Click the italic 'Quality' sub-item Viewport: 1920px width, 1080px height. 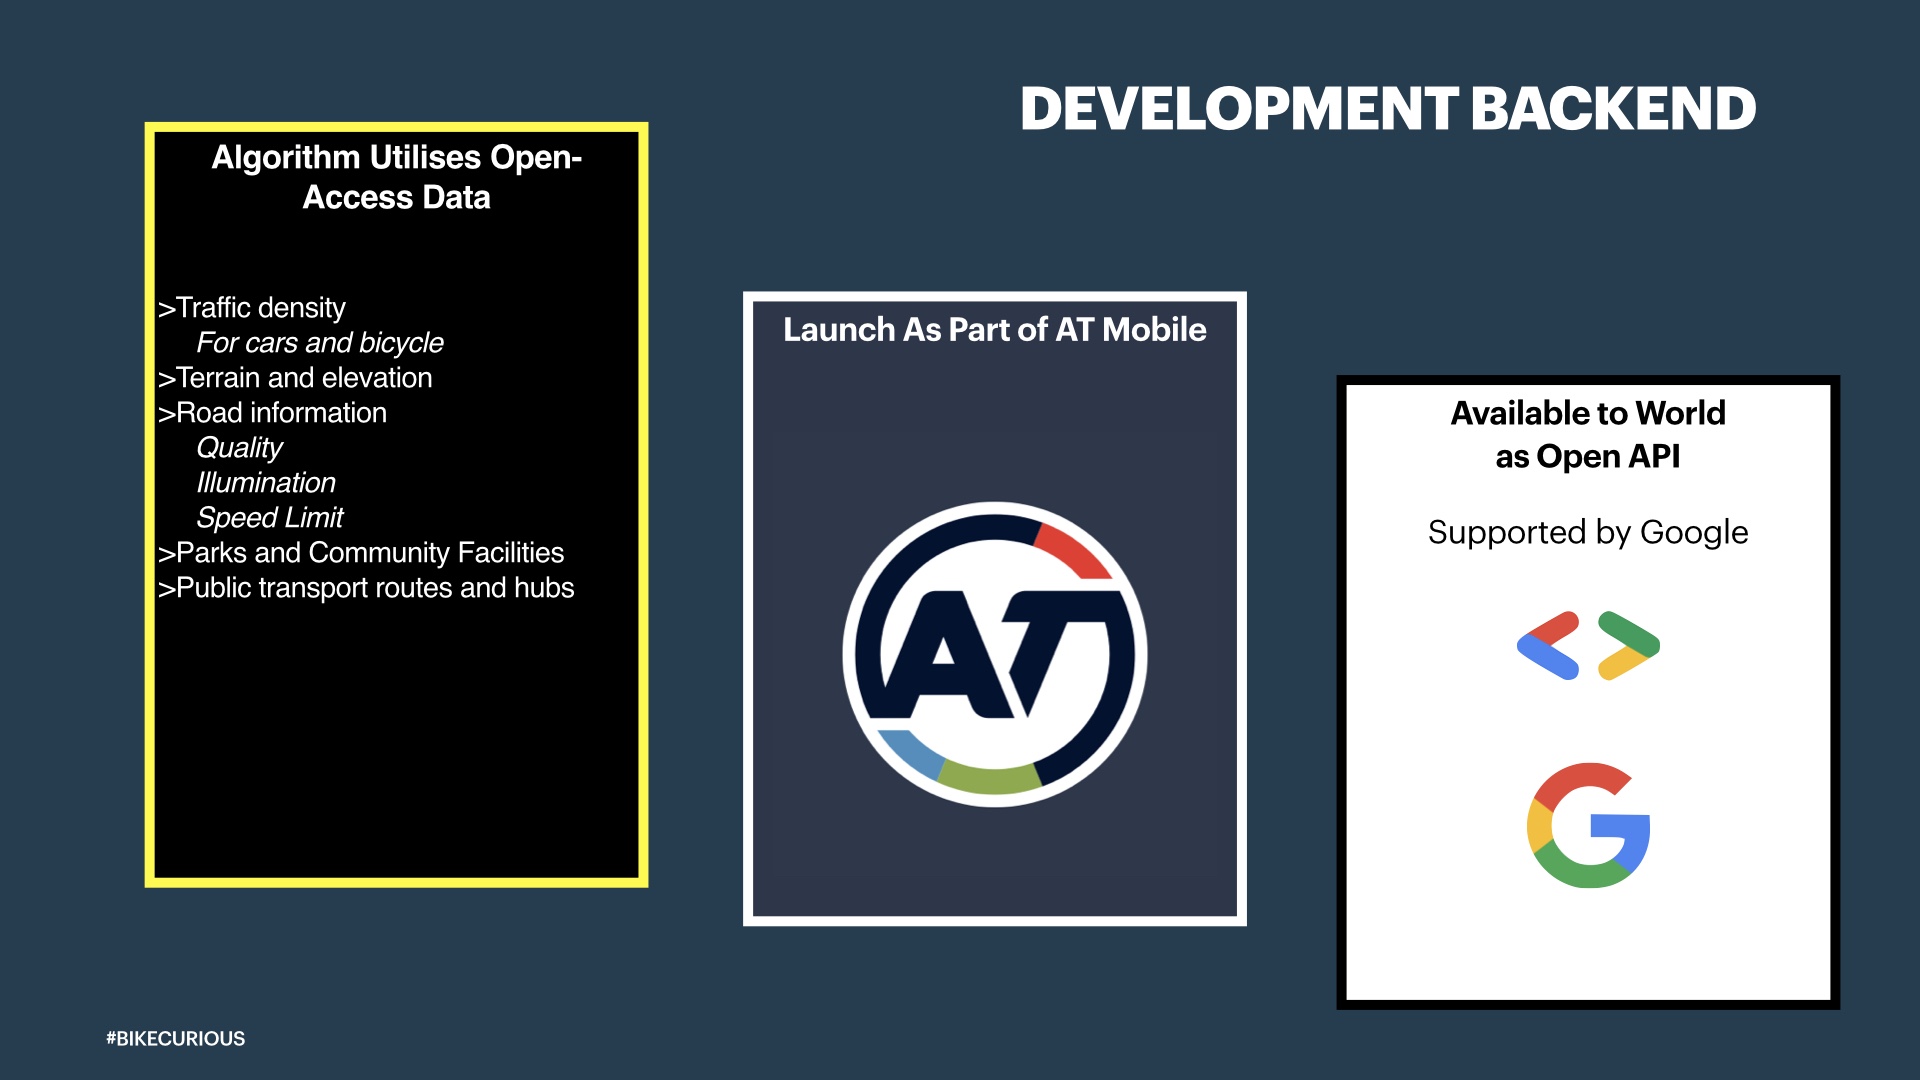(x=239, y=448)
